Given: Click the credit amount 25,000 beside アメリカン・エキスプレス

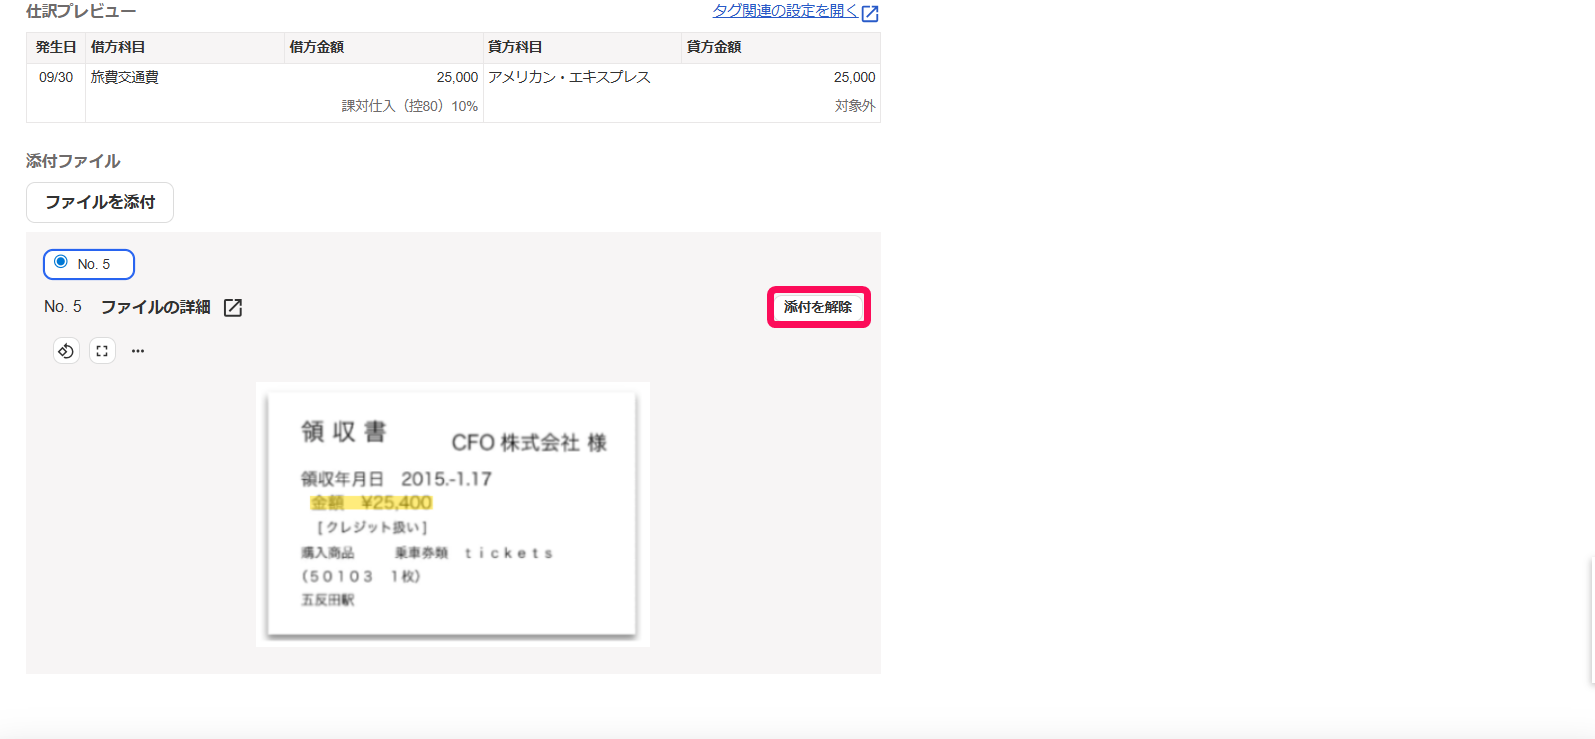Looking at the screenshot, I should click(855, 77).
